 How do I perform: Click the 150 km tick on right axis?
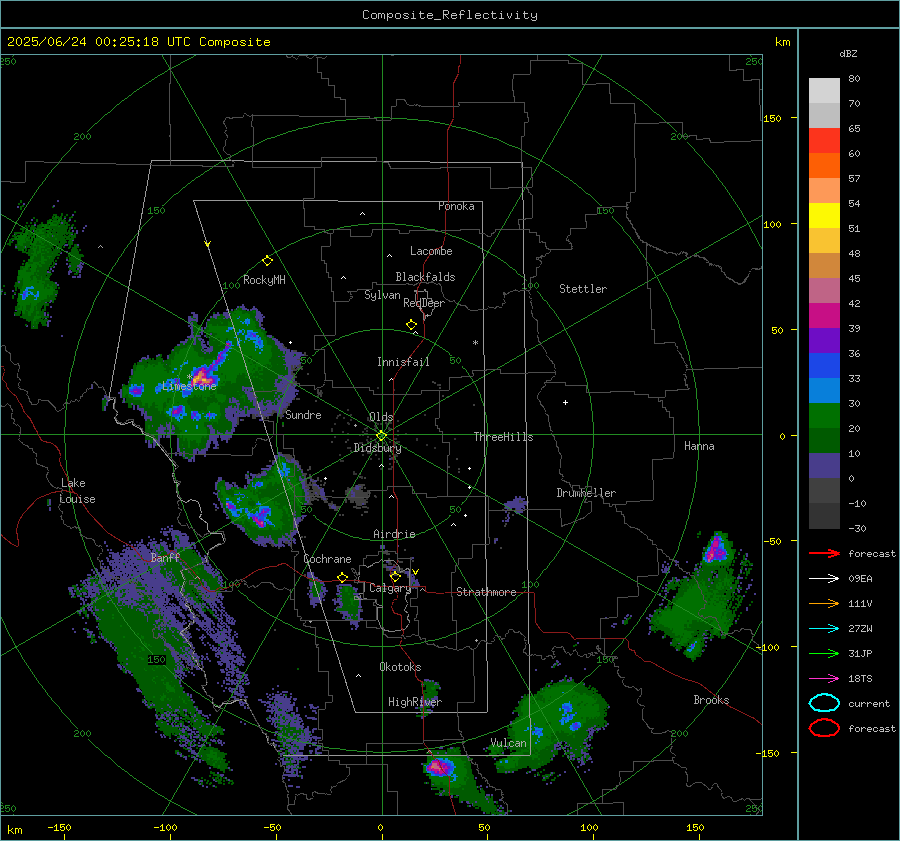[x=773, y=118]
